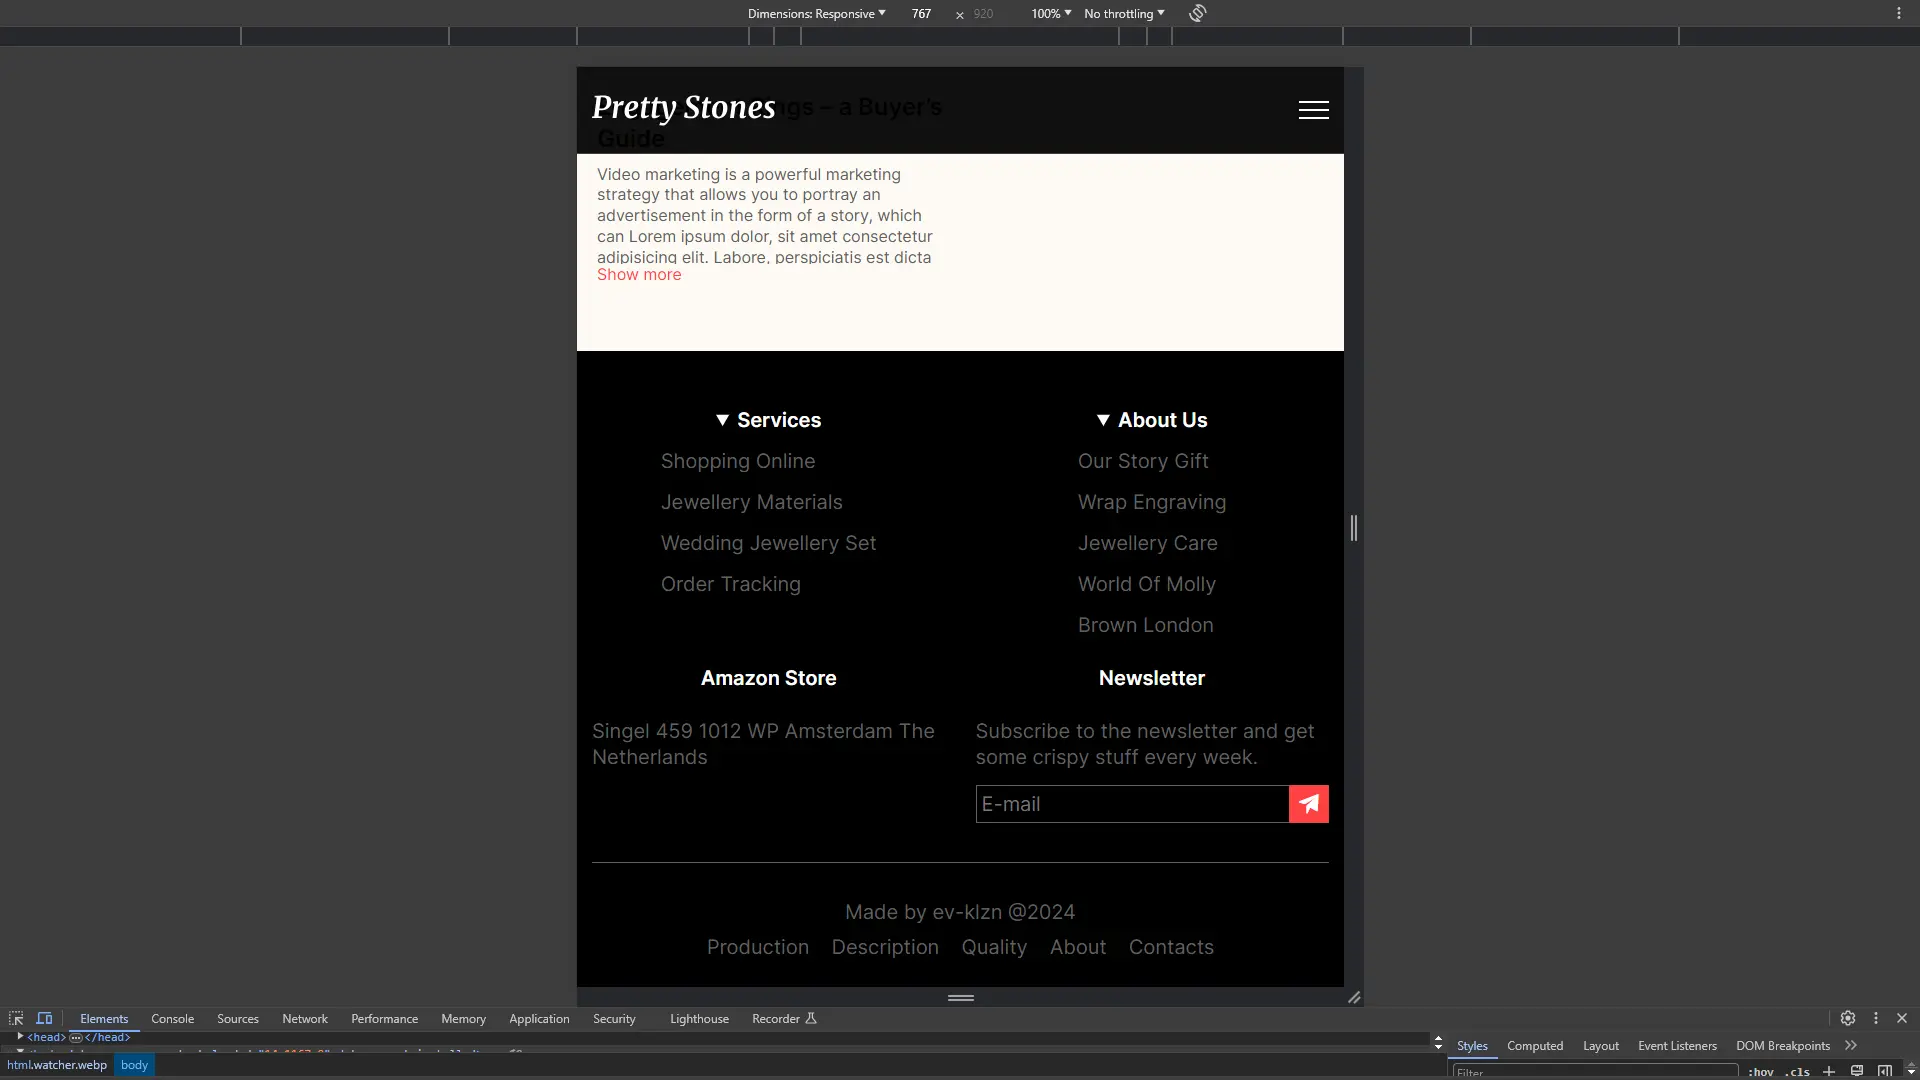Select the Styles tab
This screenshot has width=1920, height=1080.
click(1472, 1045)
